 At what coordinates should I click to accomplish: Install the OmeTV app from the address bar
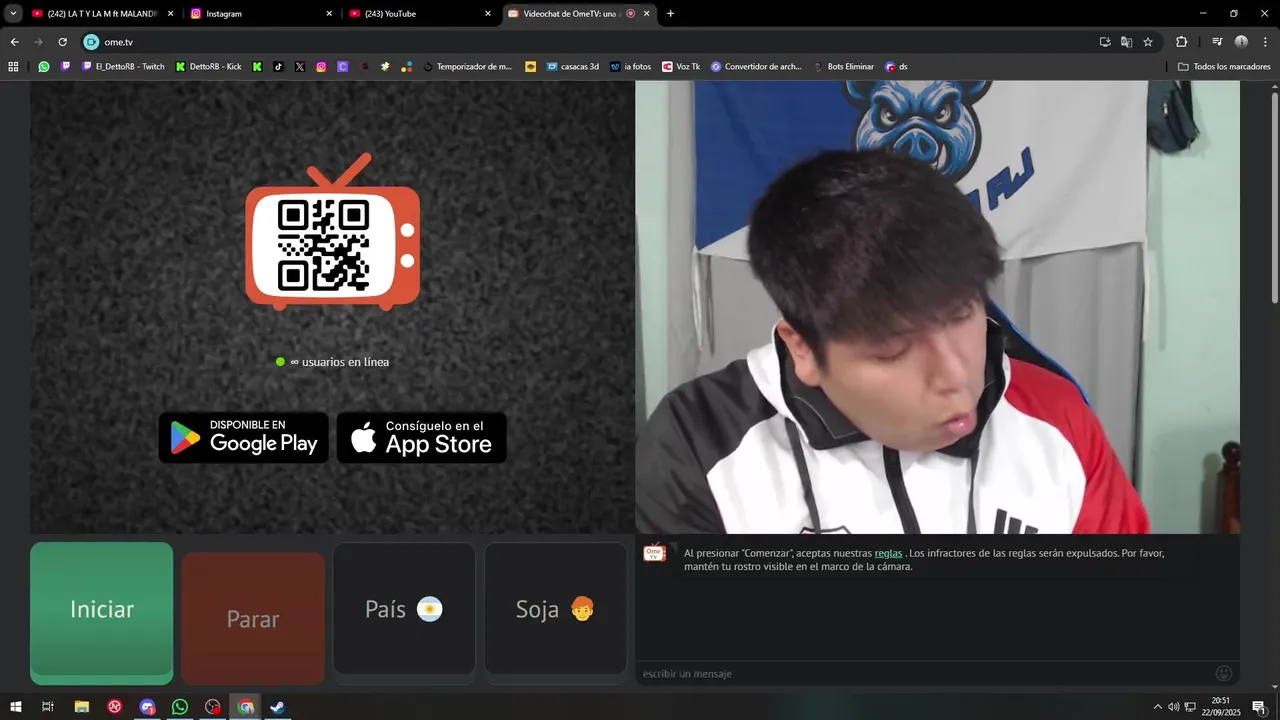(1105, 42)
